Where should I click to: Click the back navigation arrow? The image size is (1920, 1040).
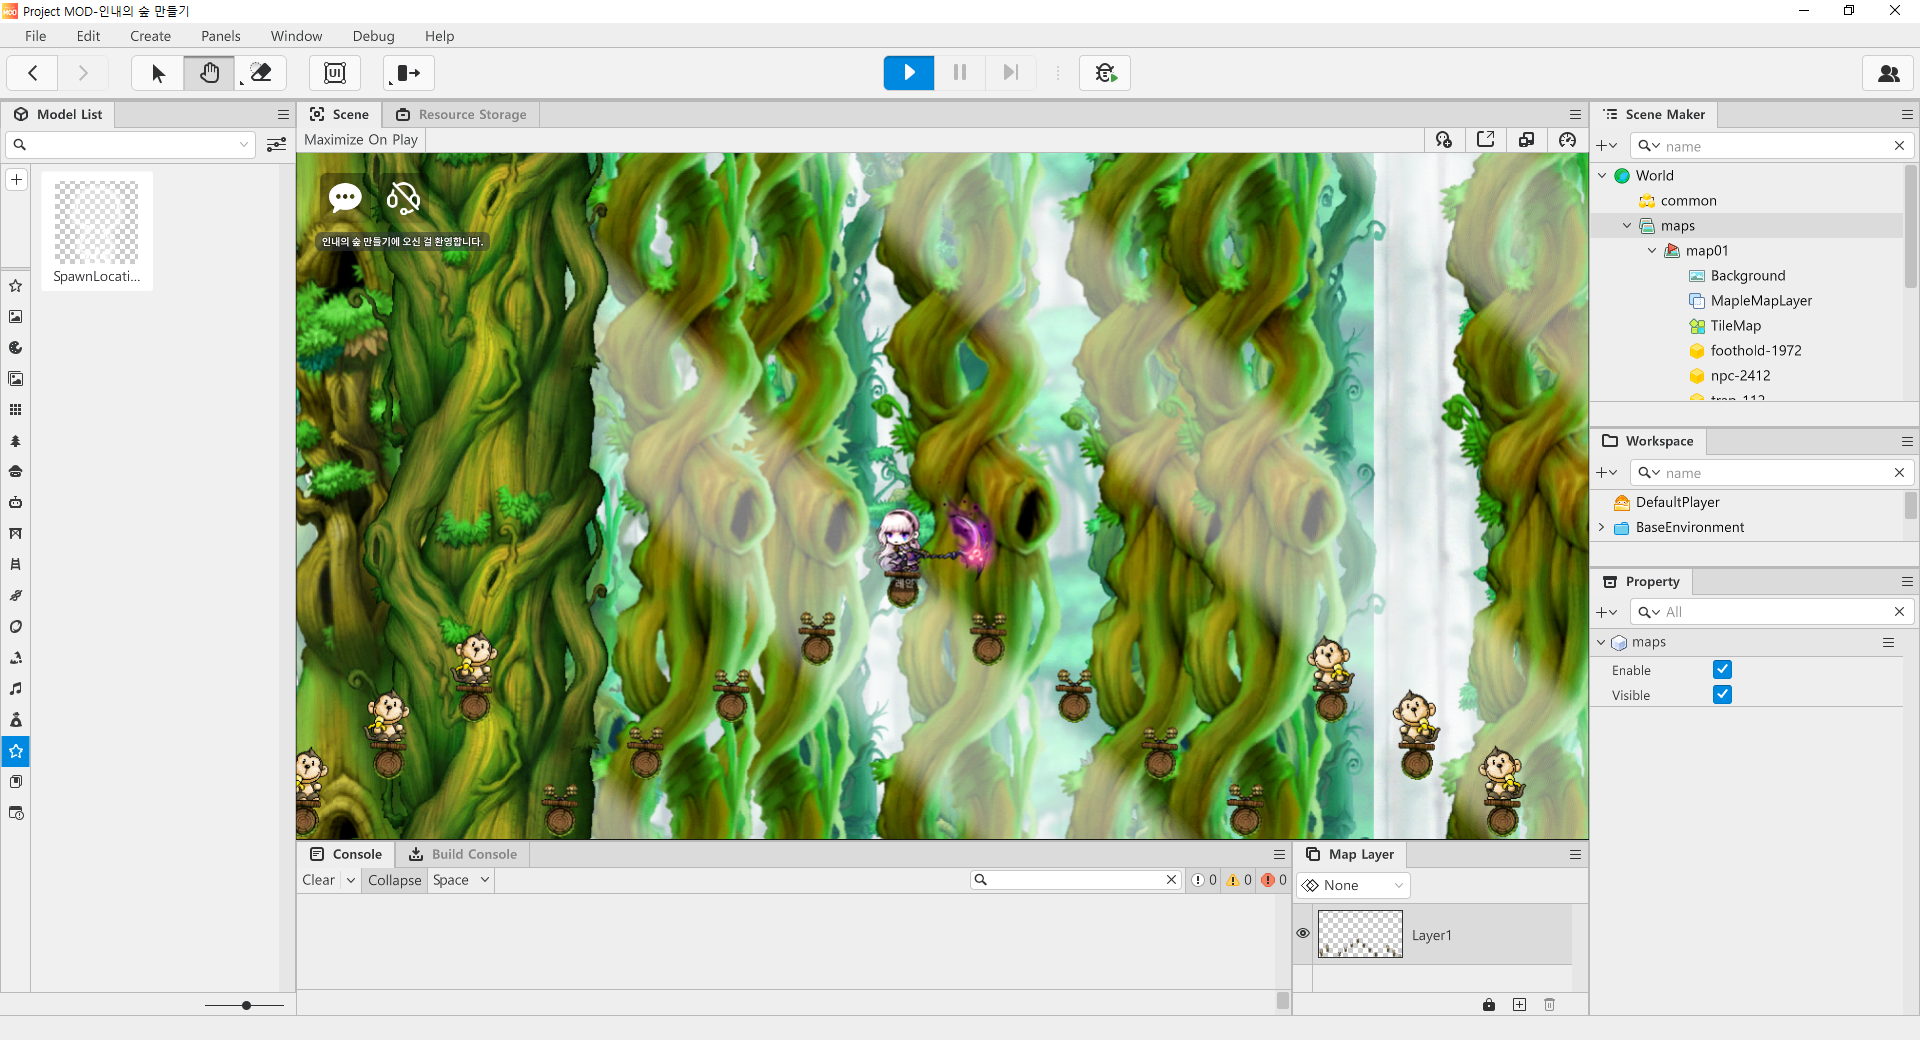coord(33,73)
